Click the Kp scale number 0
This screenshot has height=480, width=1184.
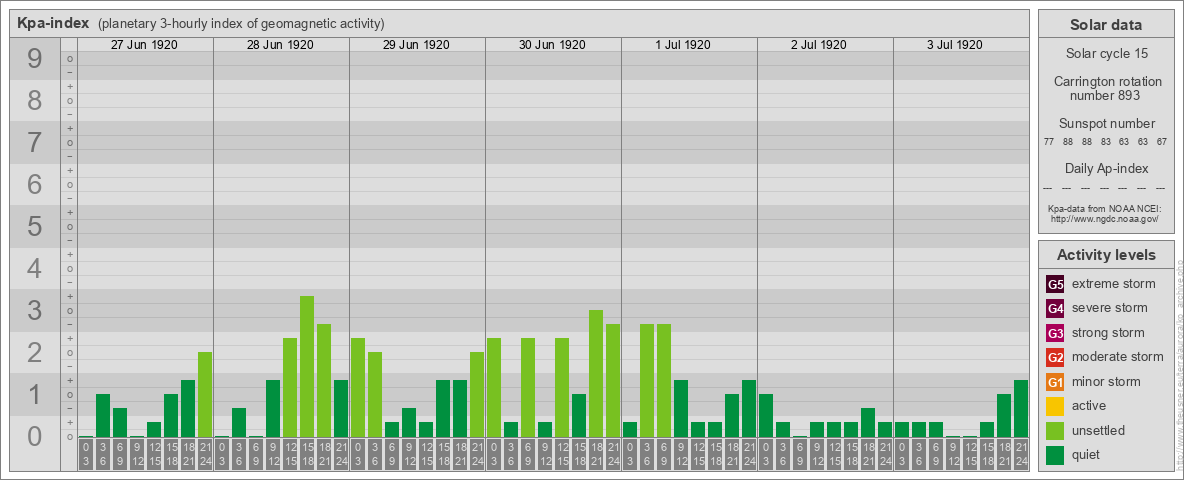pyautogui.click(x=34, y=436)
